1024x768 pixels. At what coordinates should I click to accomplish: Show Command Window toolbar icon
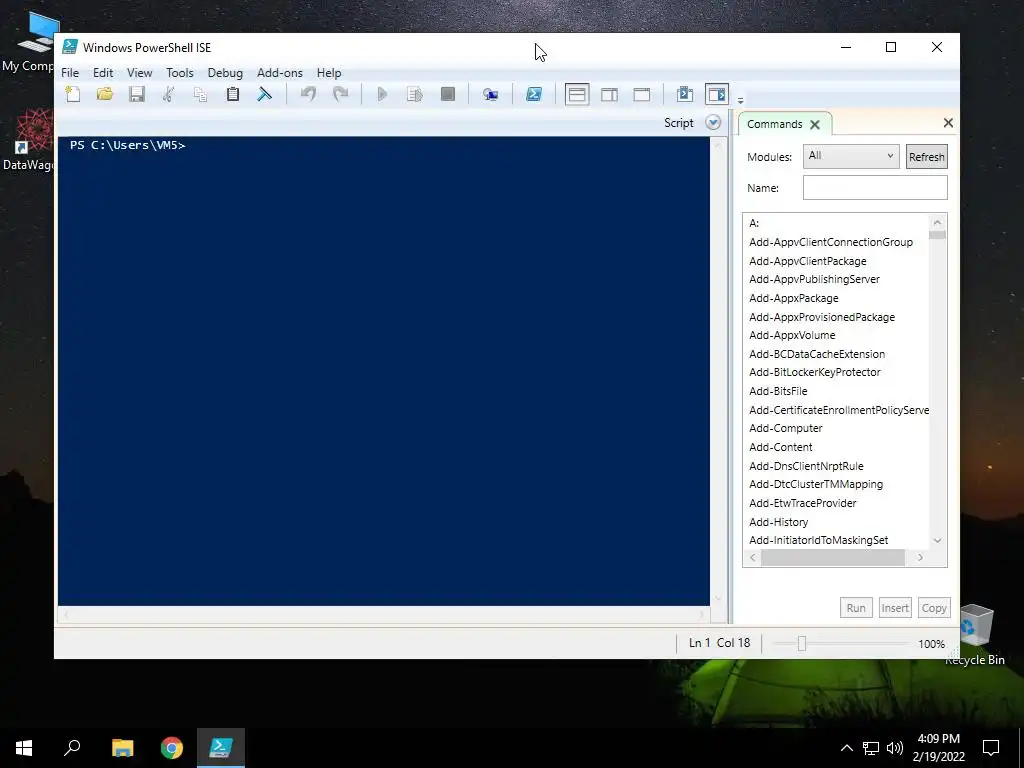(x=684, y=94)
